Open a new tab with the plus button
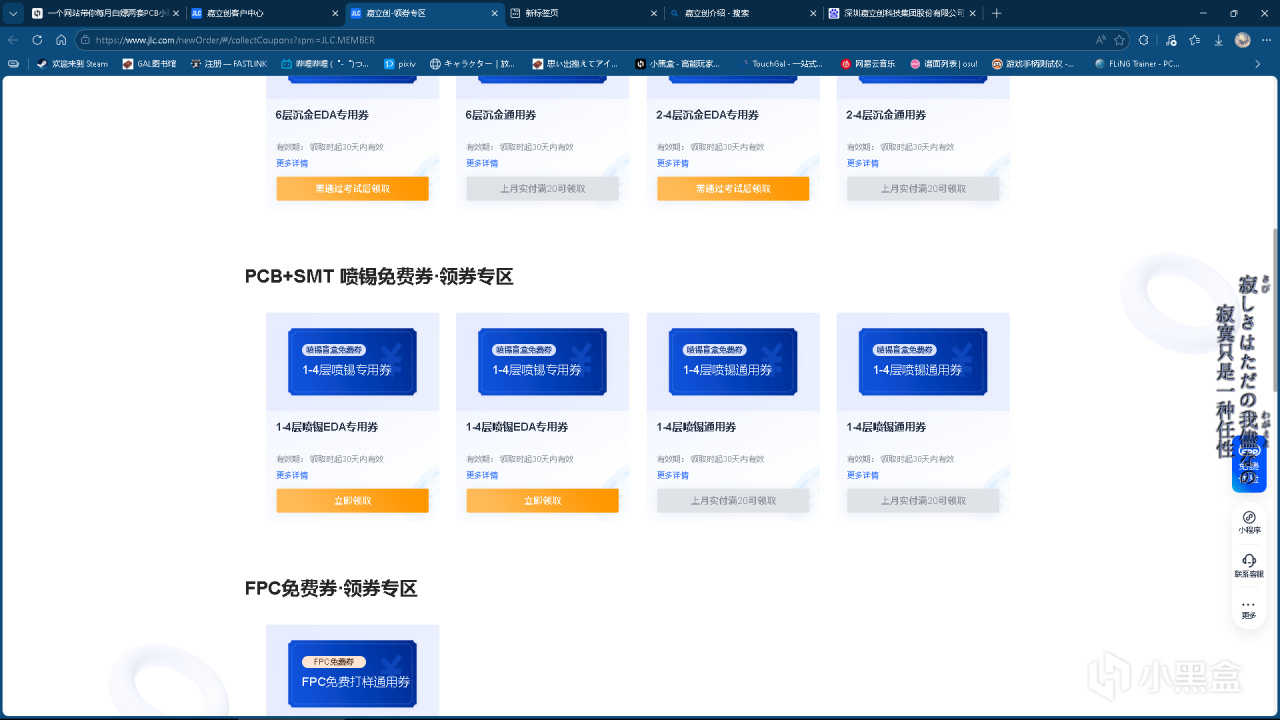 pos(996,13)
